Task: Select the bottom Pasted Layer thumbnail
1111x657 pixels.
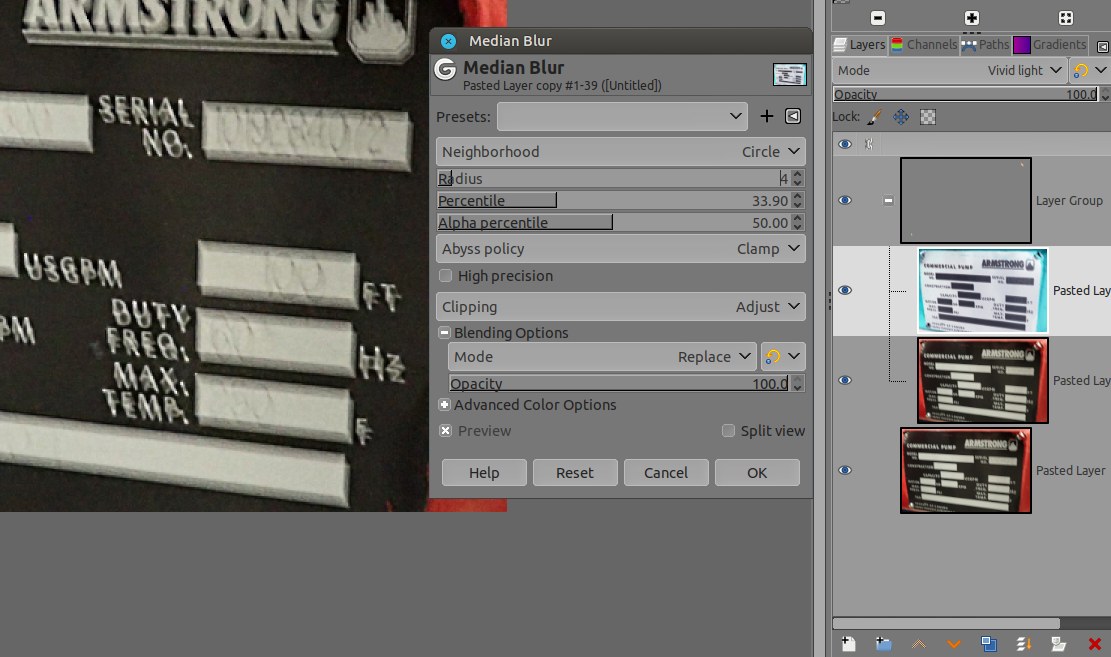Action: click(x=966, y=470)
